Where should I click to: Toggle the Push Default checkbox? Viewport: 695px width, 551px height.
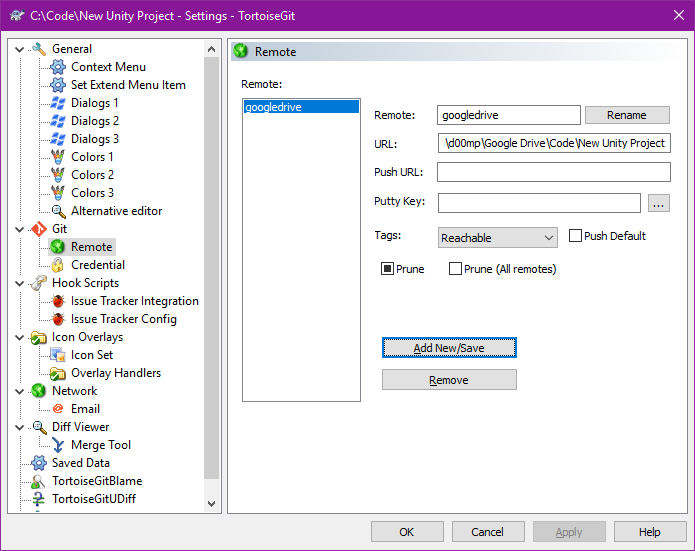pos(575,236)
